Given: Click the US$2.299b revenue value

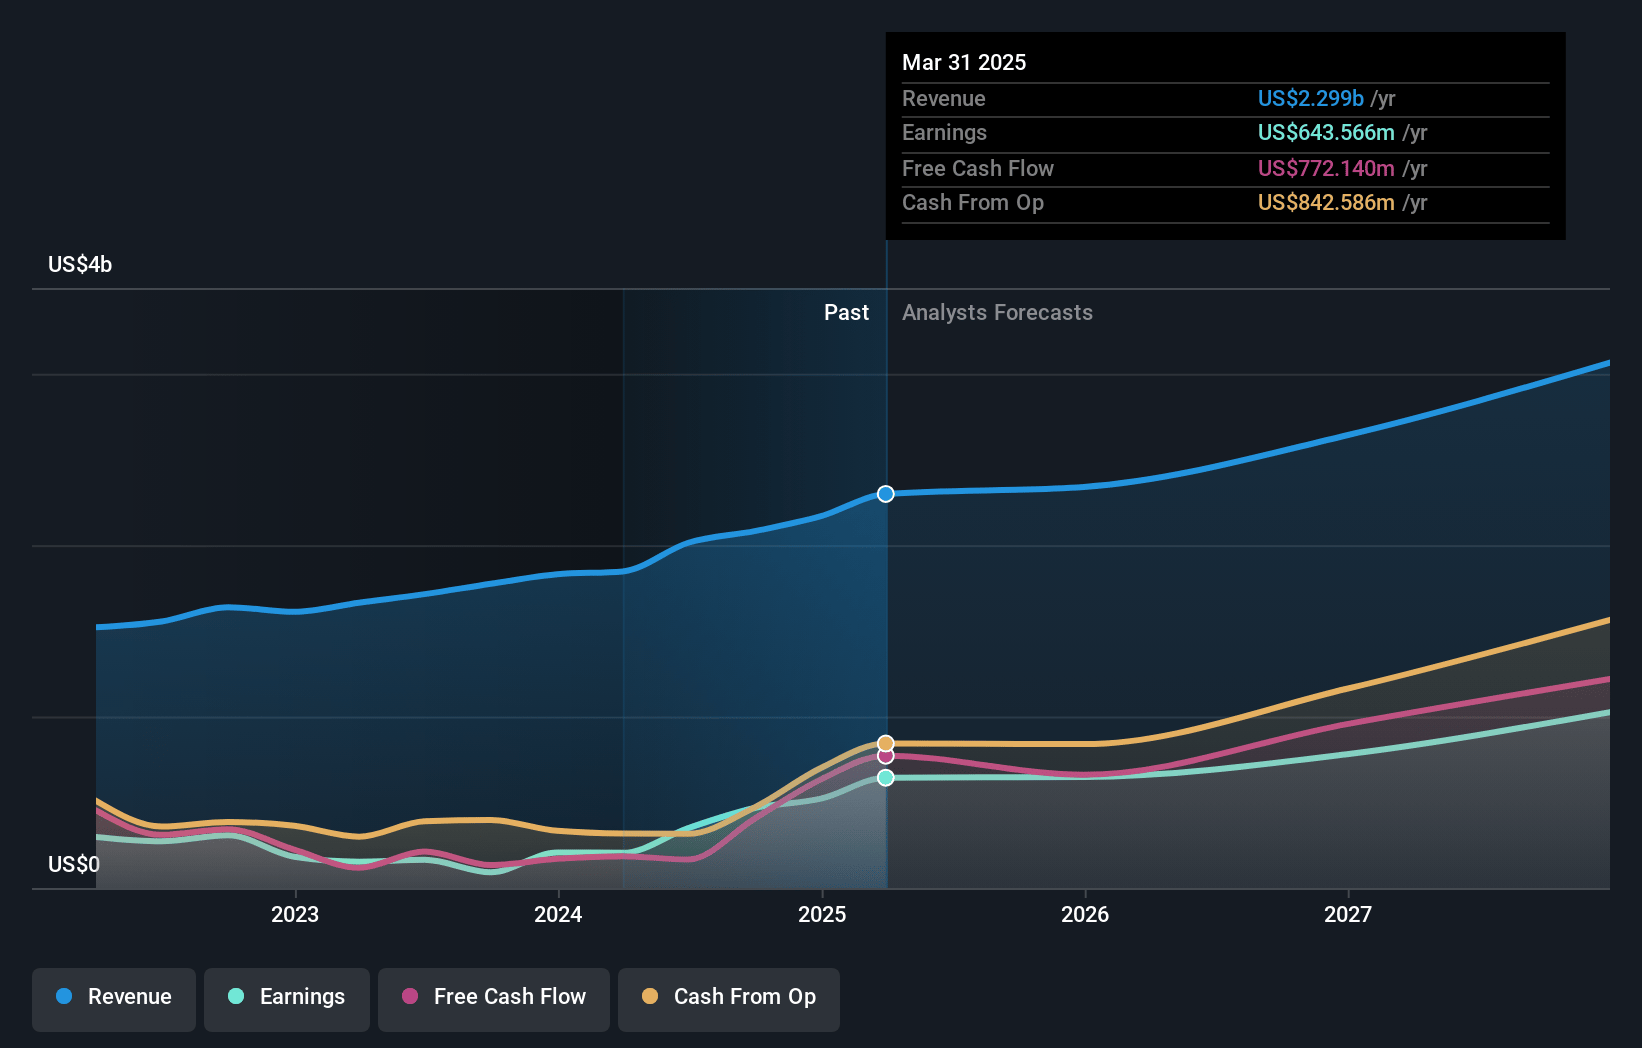Looking at the screenshot, I should [x=1311, y=98].
